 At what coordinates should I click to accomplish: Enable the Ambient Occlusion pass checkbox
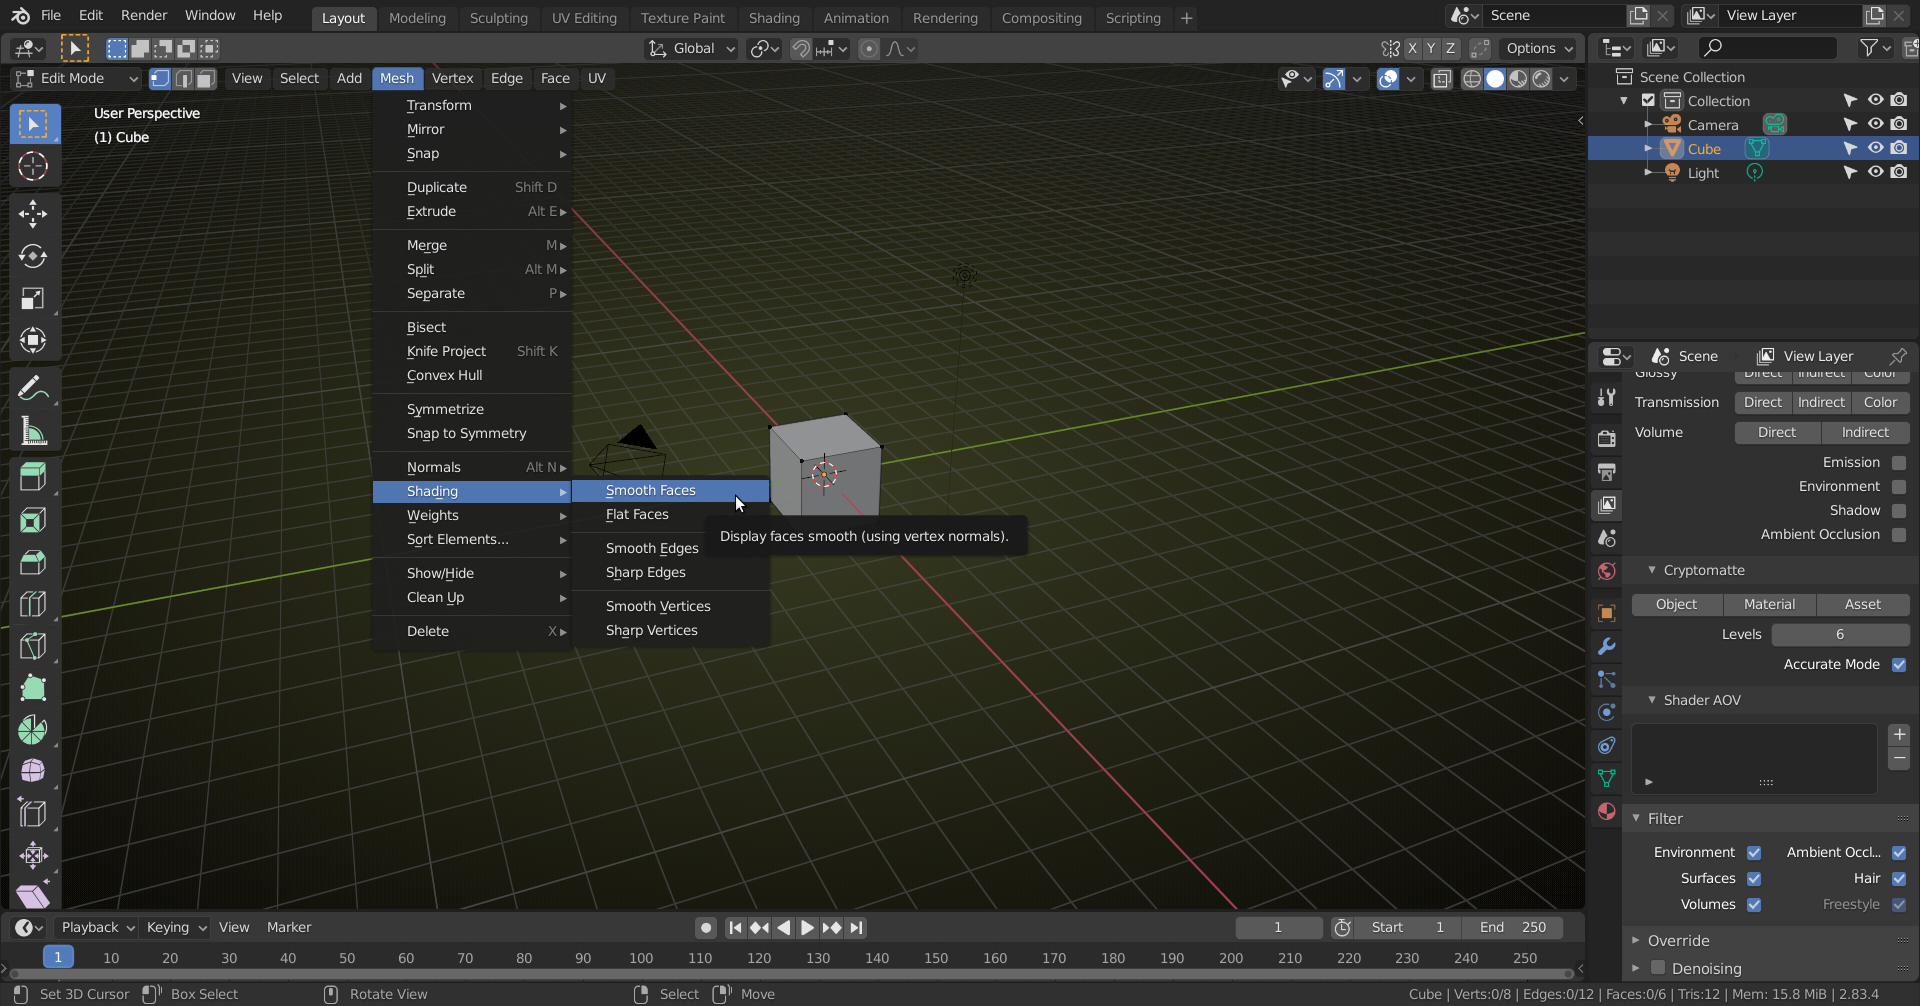click(1899, 535)
